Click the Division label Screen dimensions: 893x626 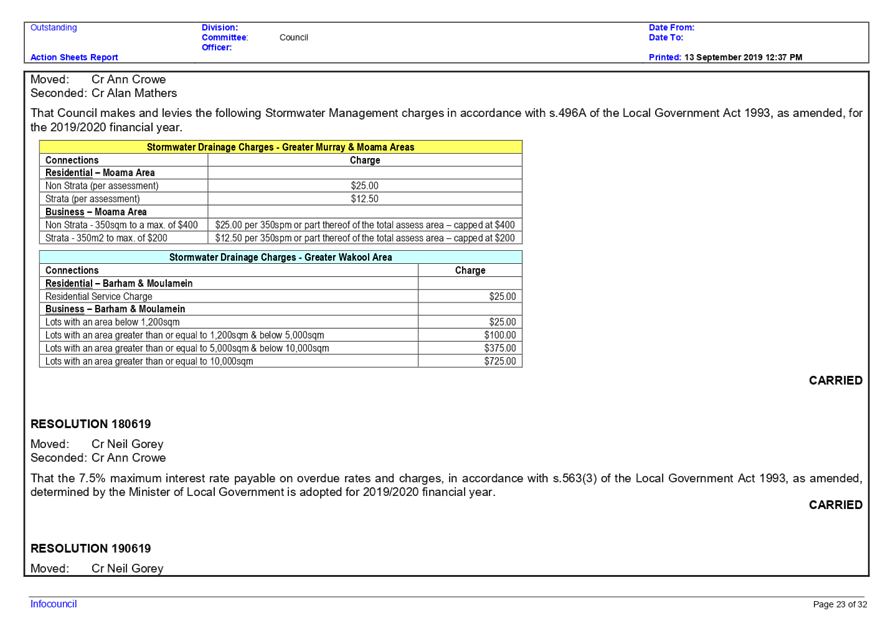tap(220, 27)
